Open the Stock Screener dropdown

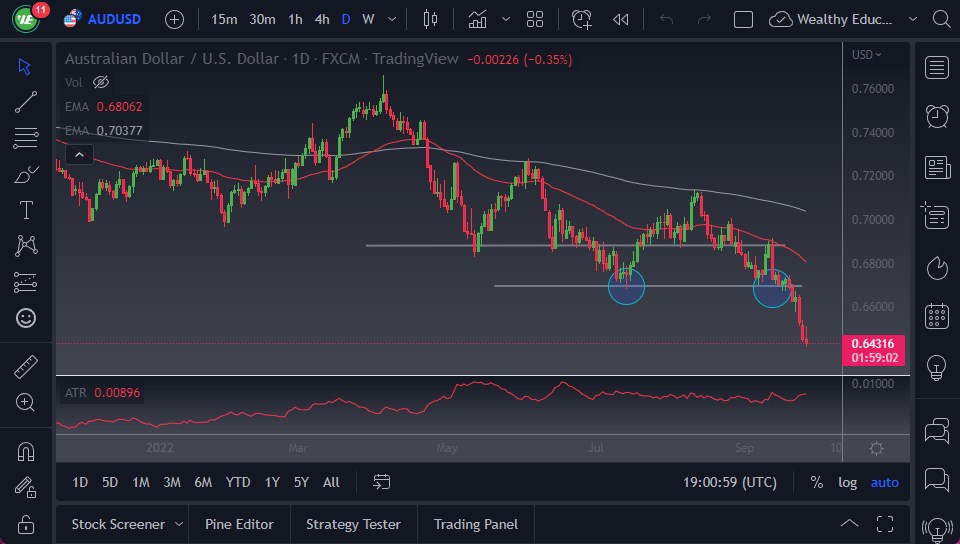pos(179,524)
